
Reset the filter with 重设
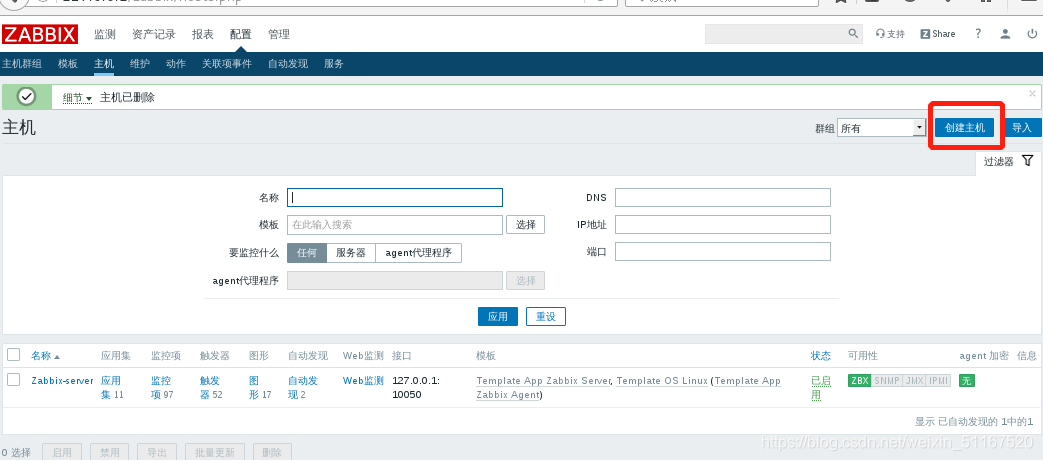click(x=545, y=317)
